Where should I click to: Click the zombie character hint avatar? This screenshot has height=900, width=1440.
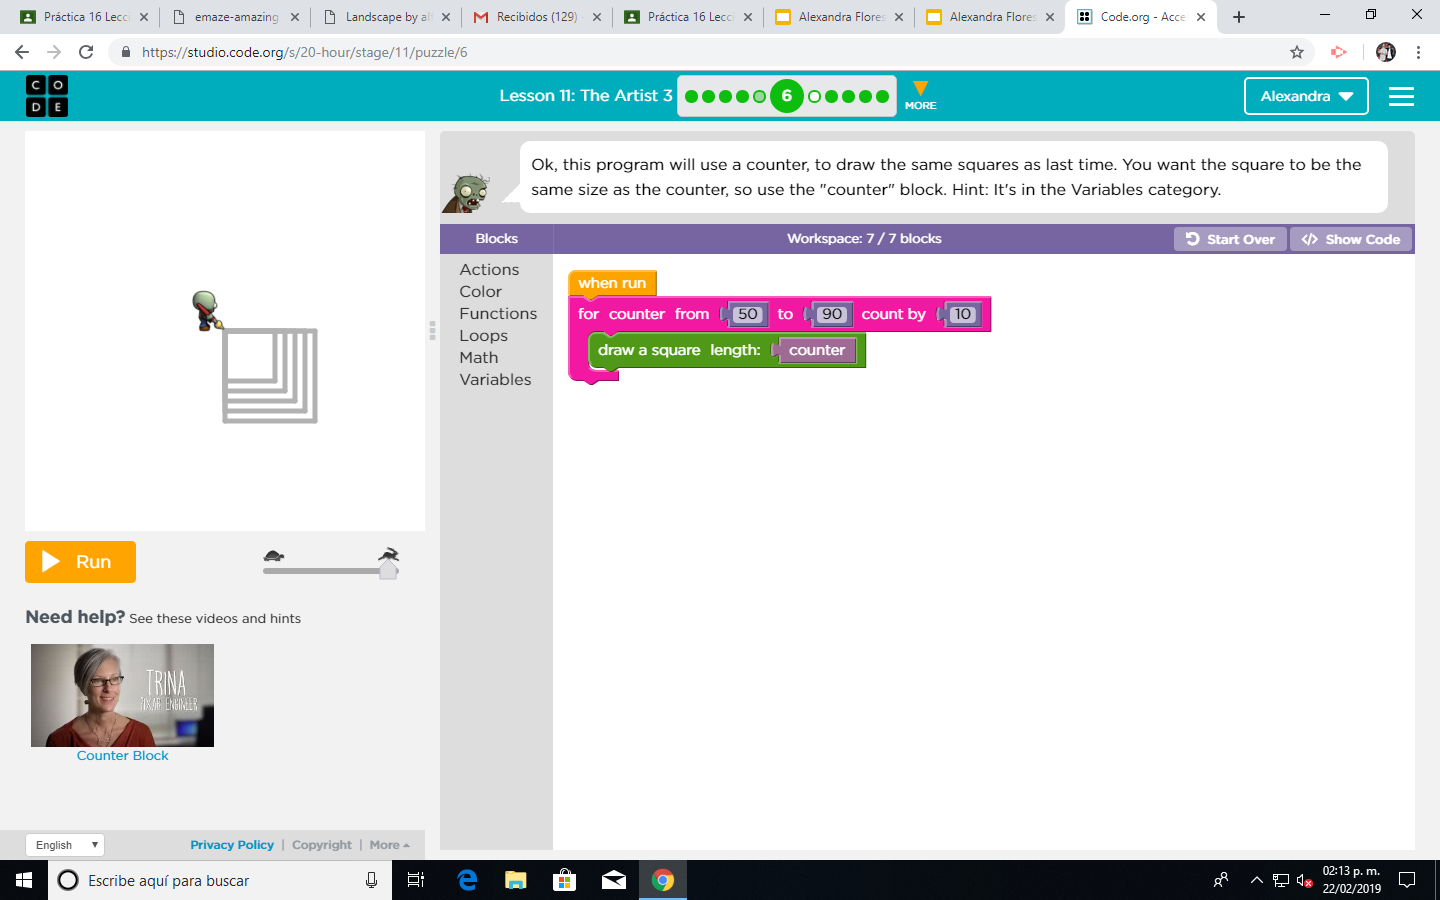[467, 193]
